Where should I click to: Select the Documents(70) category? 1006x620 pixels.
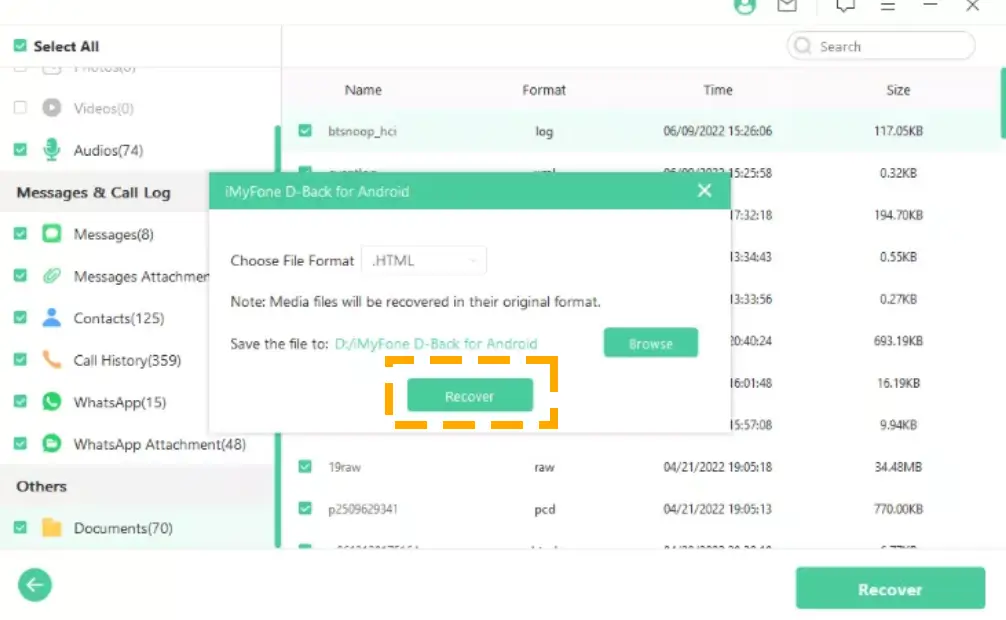point(123,528)
